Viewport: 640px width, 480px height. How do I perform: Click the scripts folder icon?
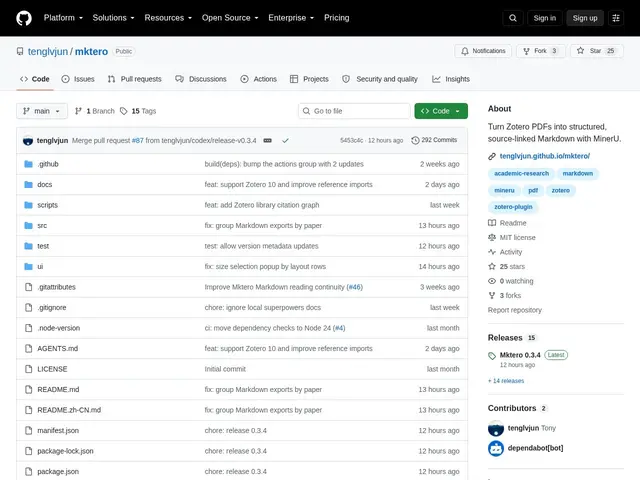[28, 205]
